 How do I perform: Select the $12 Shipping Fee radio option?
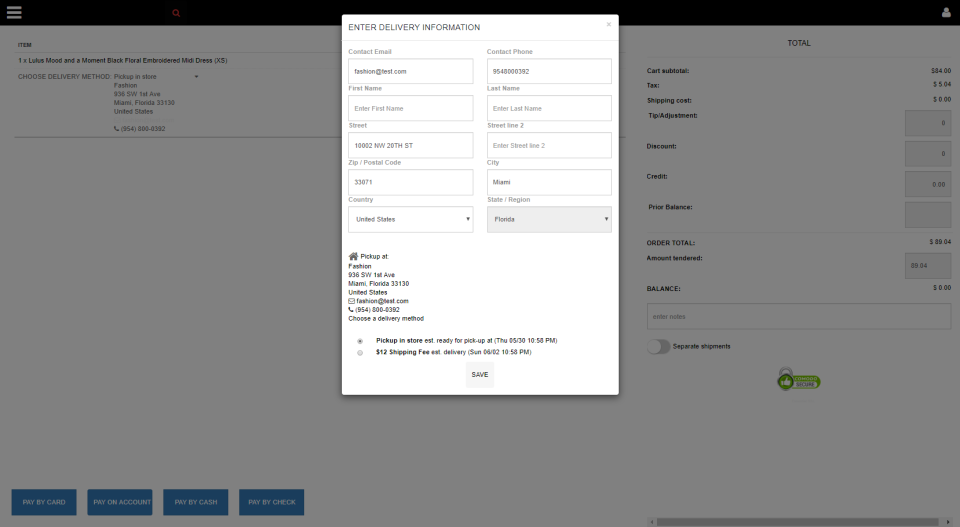(360, 353)
